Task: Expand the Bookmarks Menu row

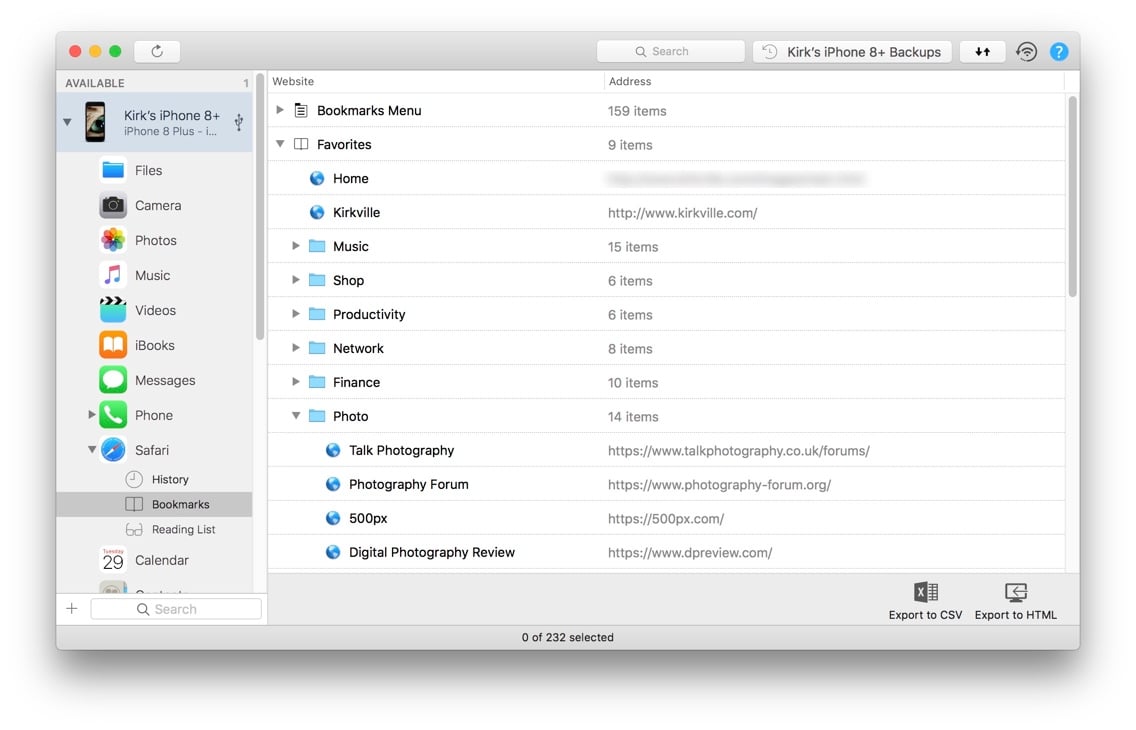Action: click(280, 110)
